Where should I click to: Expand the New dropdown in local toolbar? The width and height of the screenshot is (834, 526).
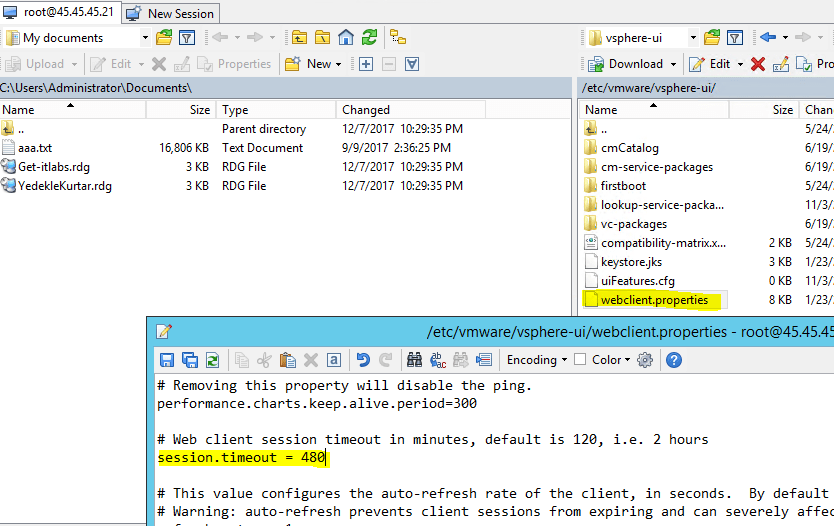point(338,64)
